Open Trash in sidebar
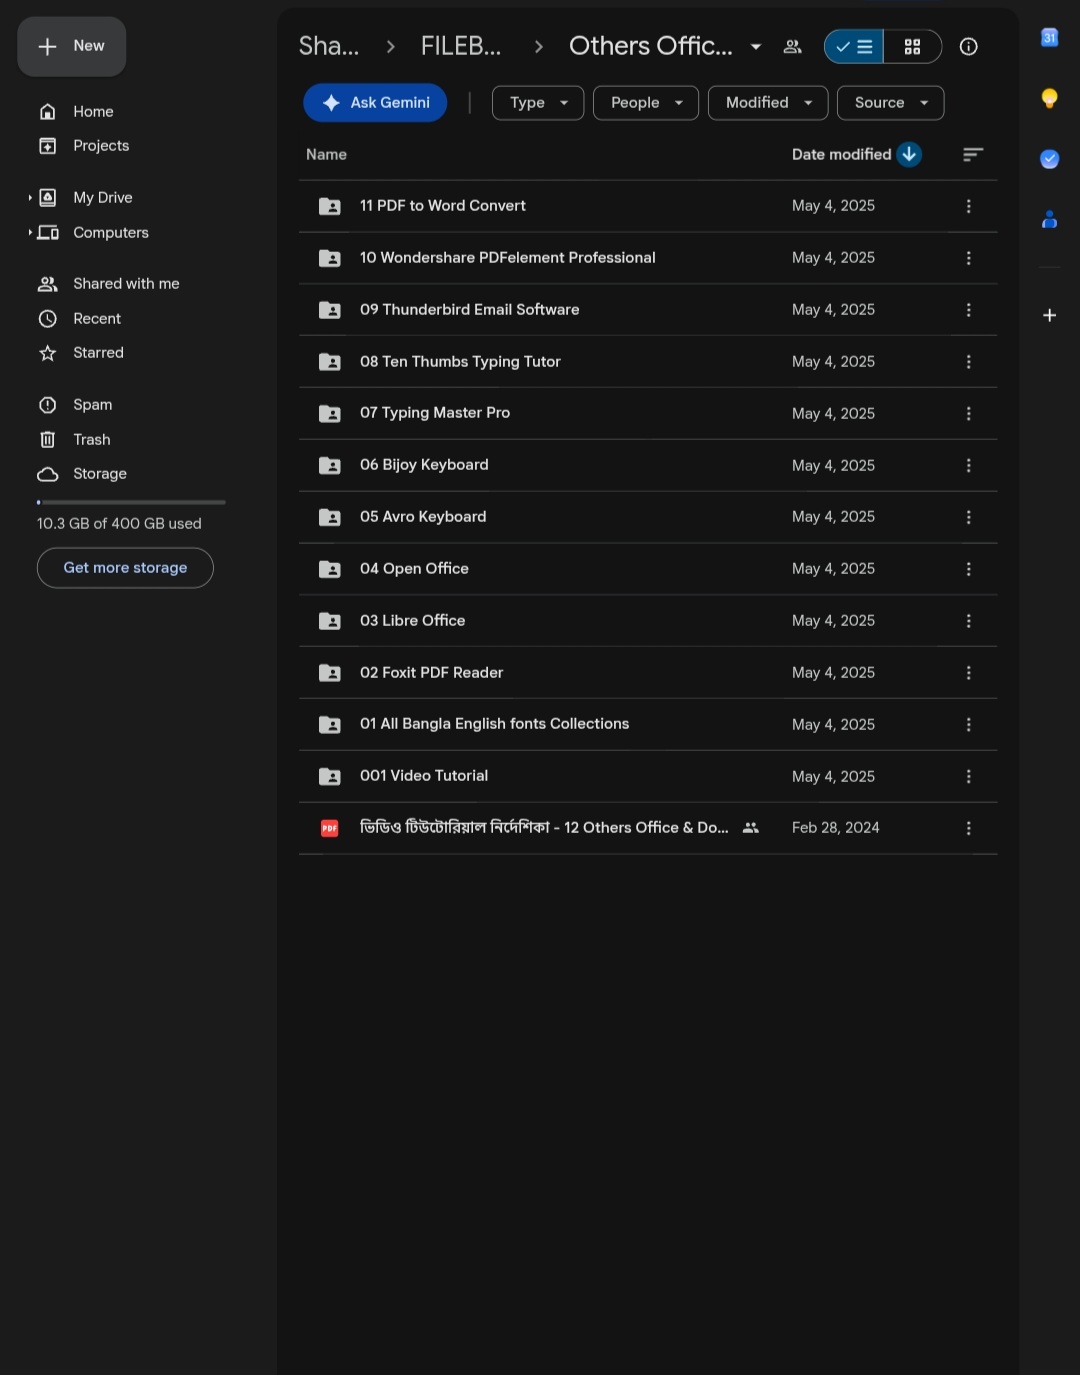Screen dimensions: 1080x1375 (x=91, y=440)
